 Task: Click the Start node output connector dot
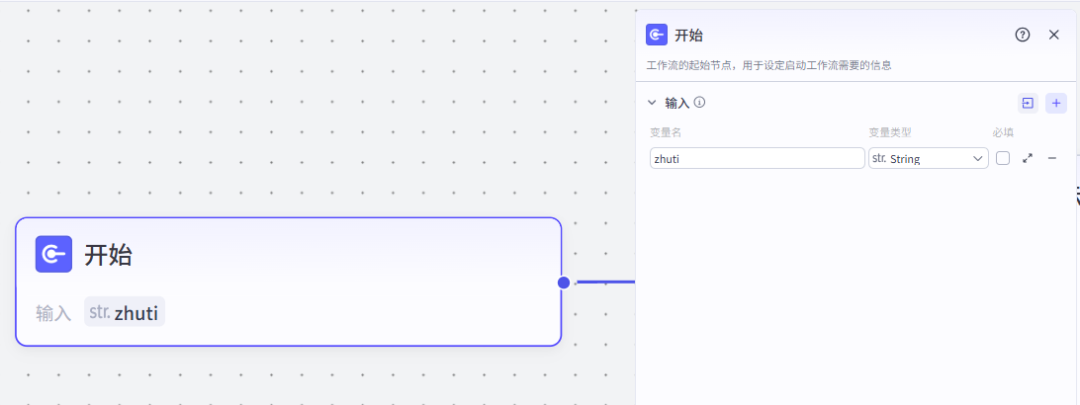pyautogui.click(x=563, y=282)
